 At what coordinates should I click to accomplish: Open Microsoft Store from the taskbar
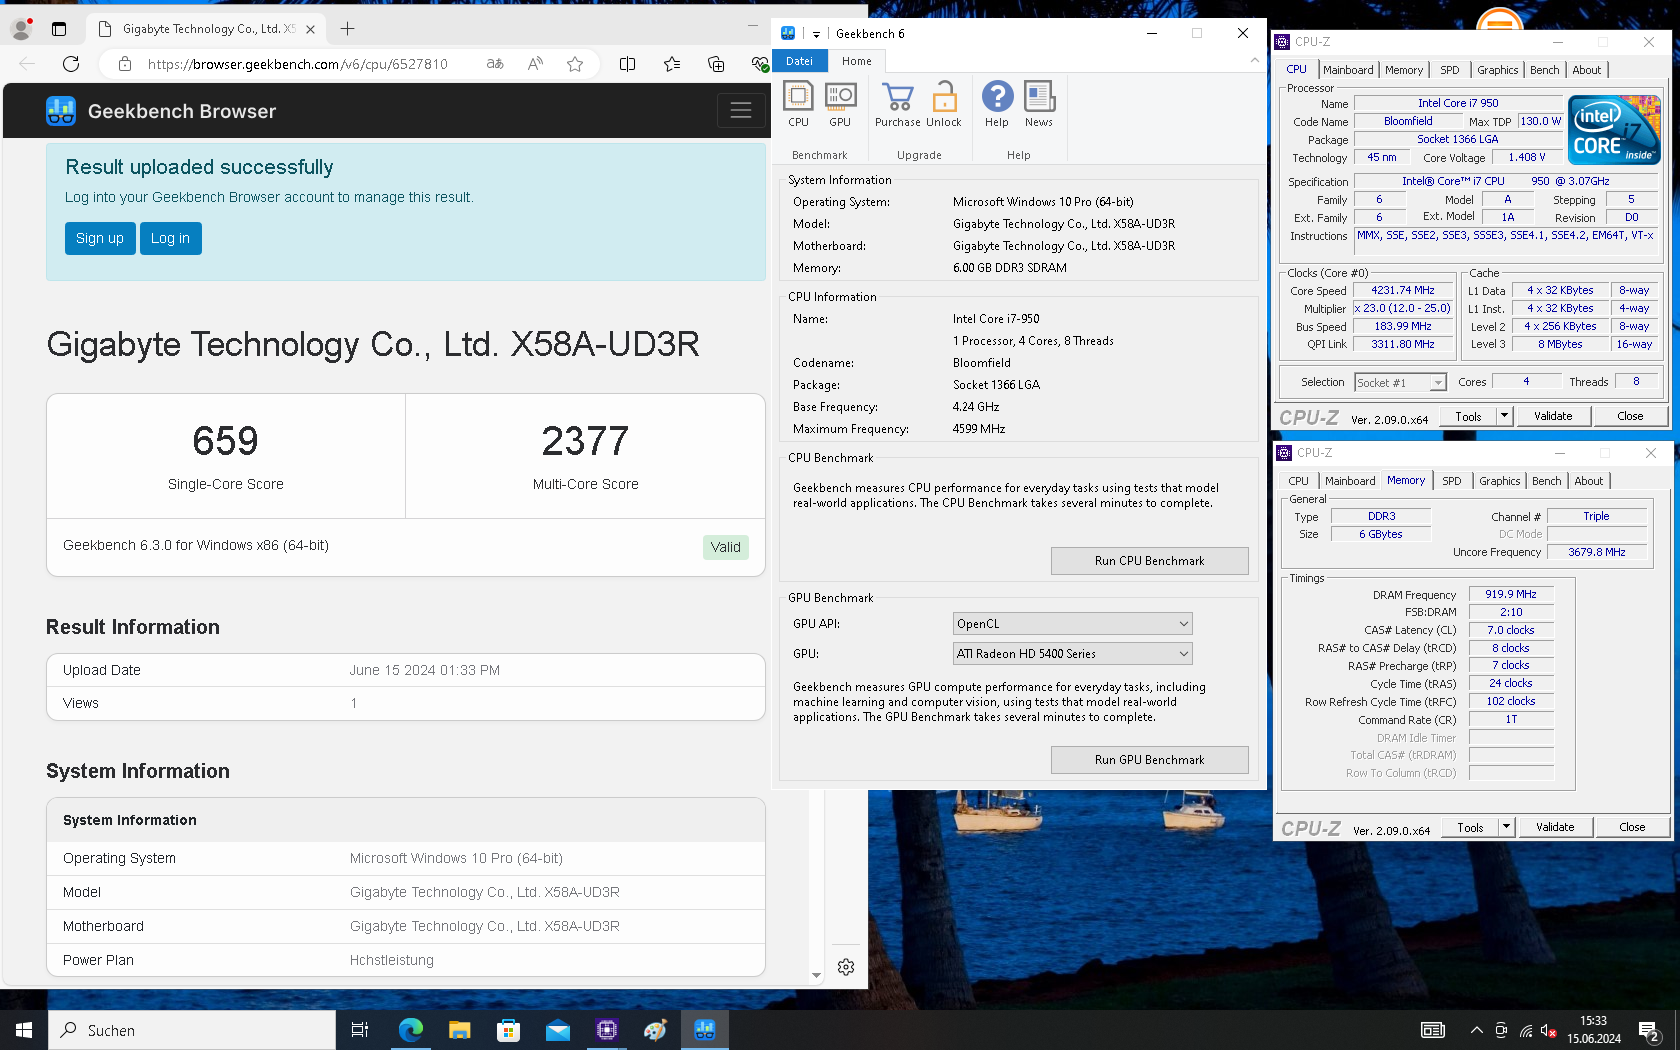coord(508,1030)
